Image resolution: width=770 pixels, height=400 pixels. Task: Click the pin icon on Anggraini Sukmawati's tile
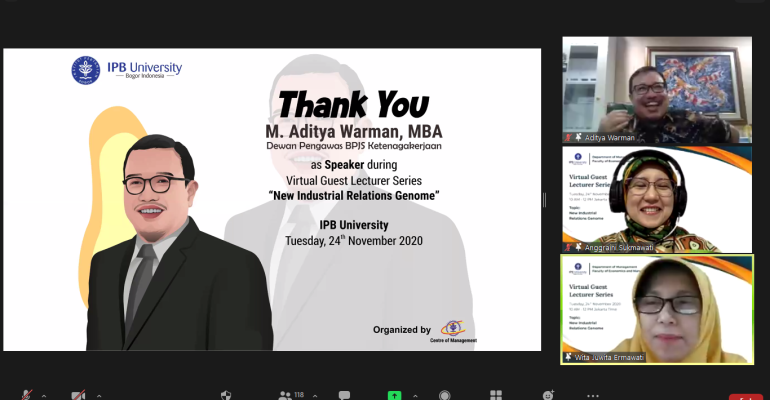578,247
